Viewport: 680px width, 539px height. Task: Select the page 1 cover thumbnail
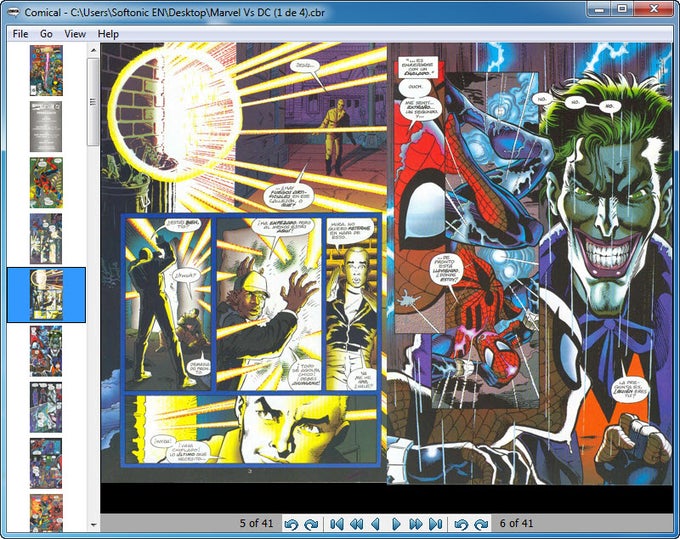(46, 70)
